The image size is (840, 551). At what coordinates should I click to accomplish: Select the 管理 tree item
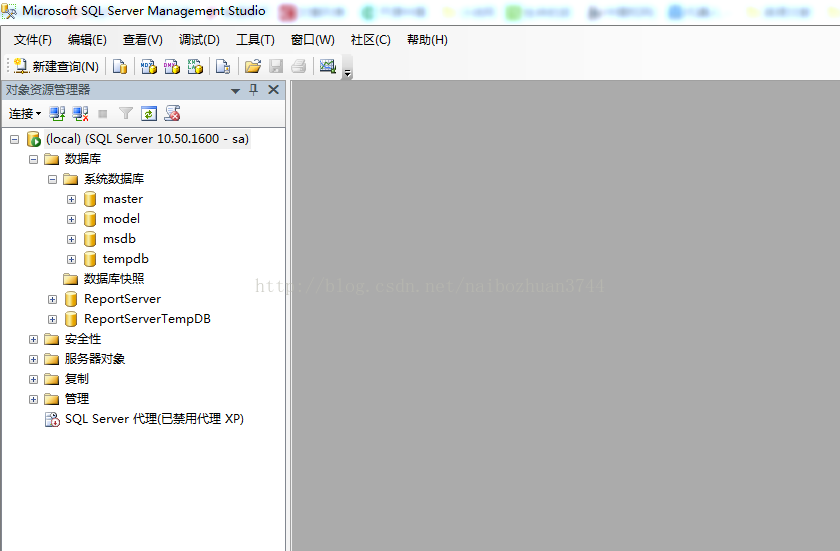coord(77,399)
